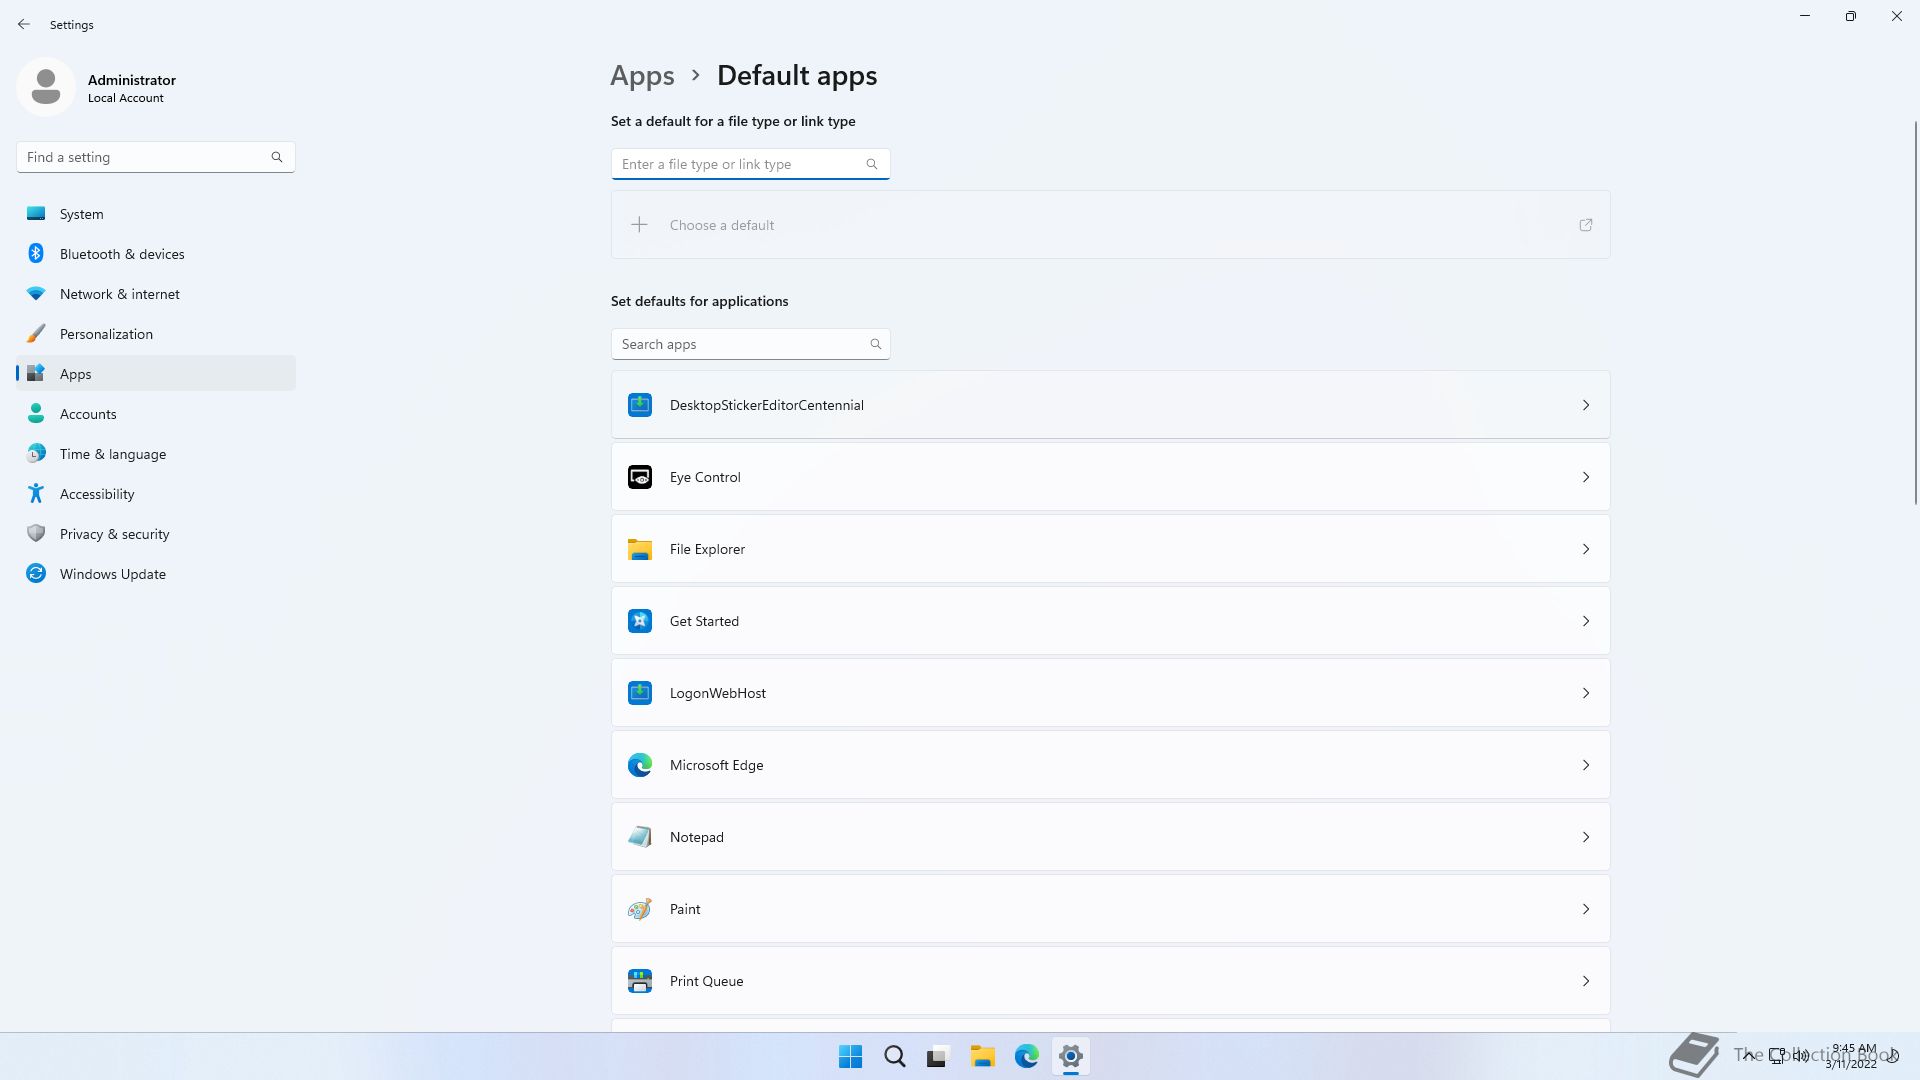This screenshot has height=1080, width=1920.
Task: Open the DesktopStickerEditorCentennial app row
Action: tap(1110, 405)
